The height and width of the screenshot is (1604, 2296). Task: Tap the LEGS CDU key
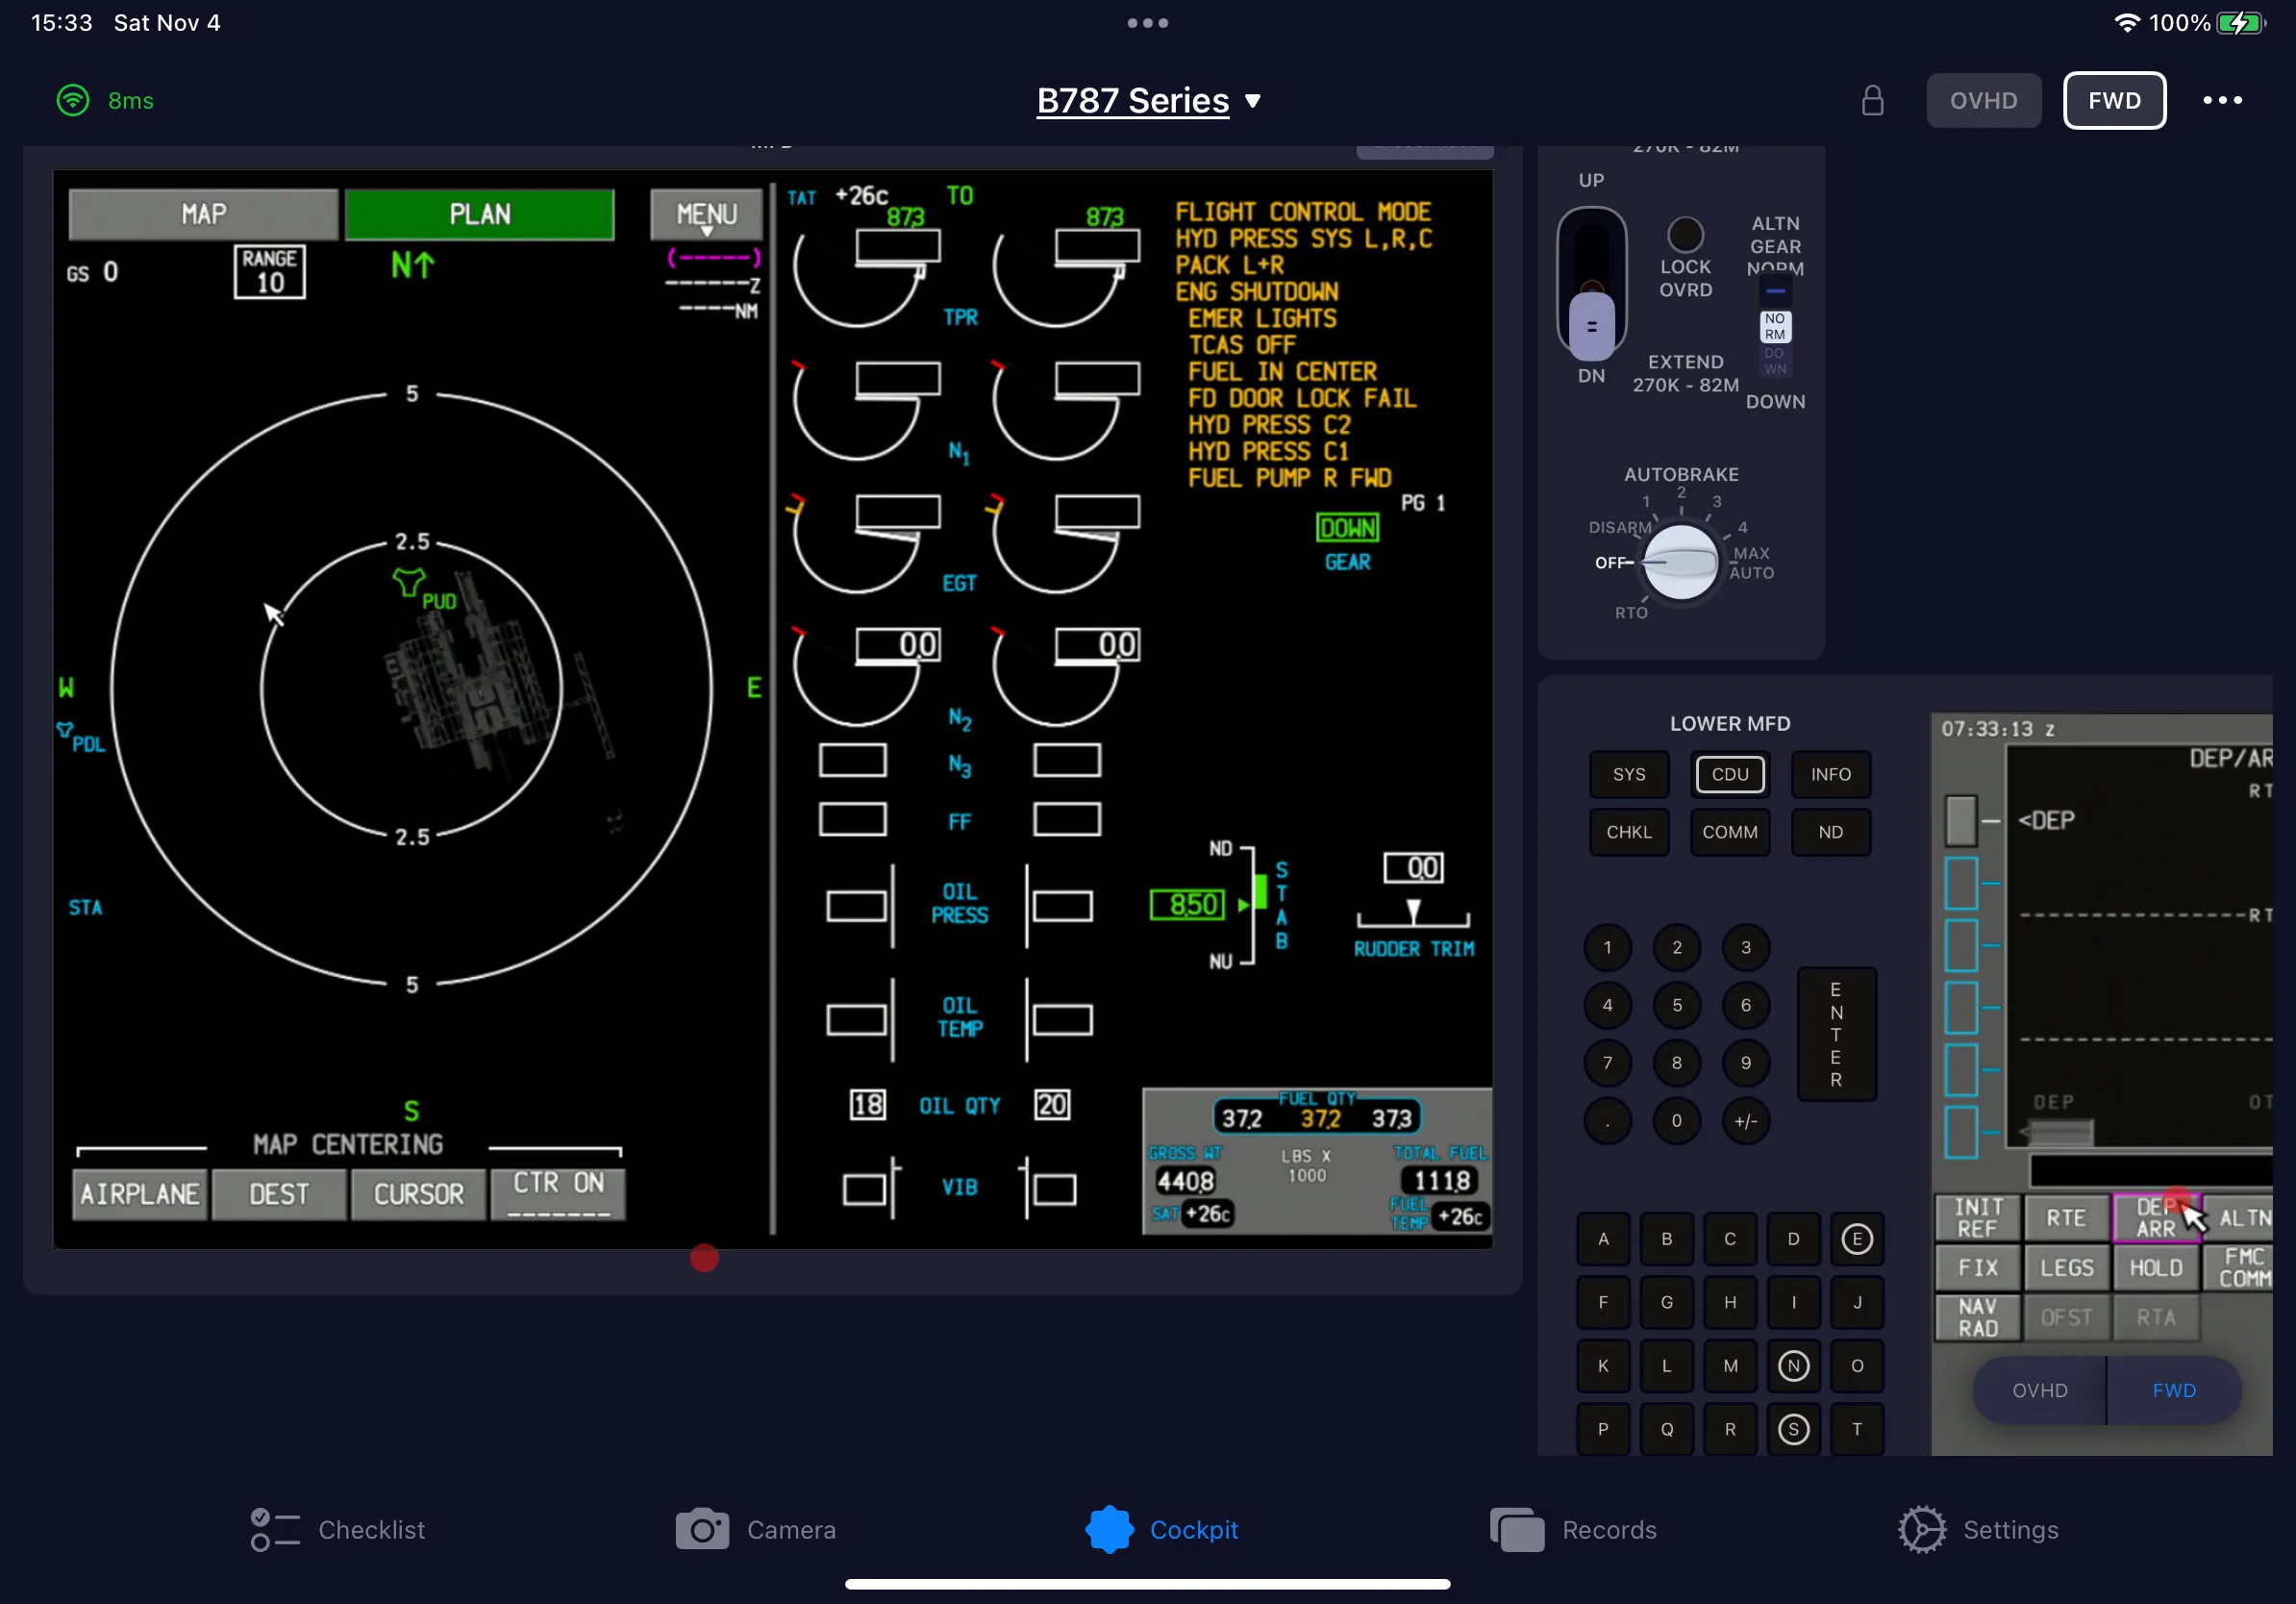tap(2066, 1267)
